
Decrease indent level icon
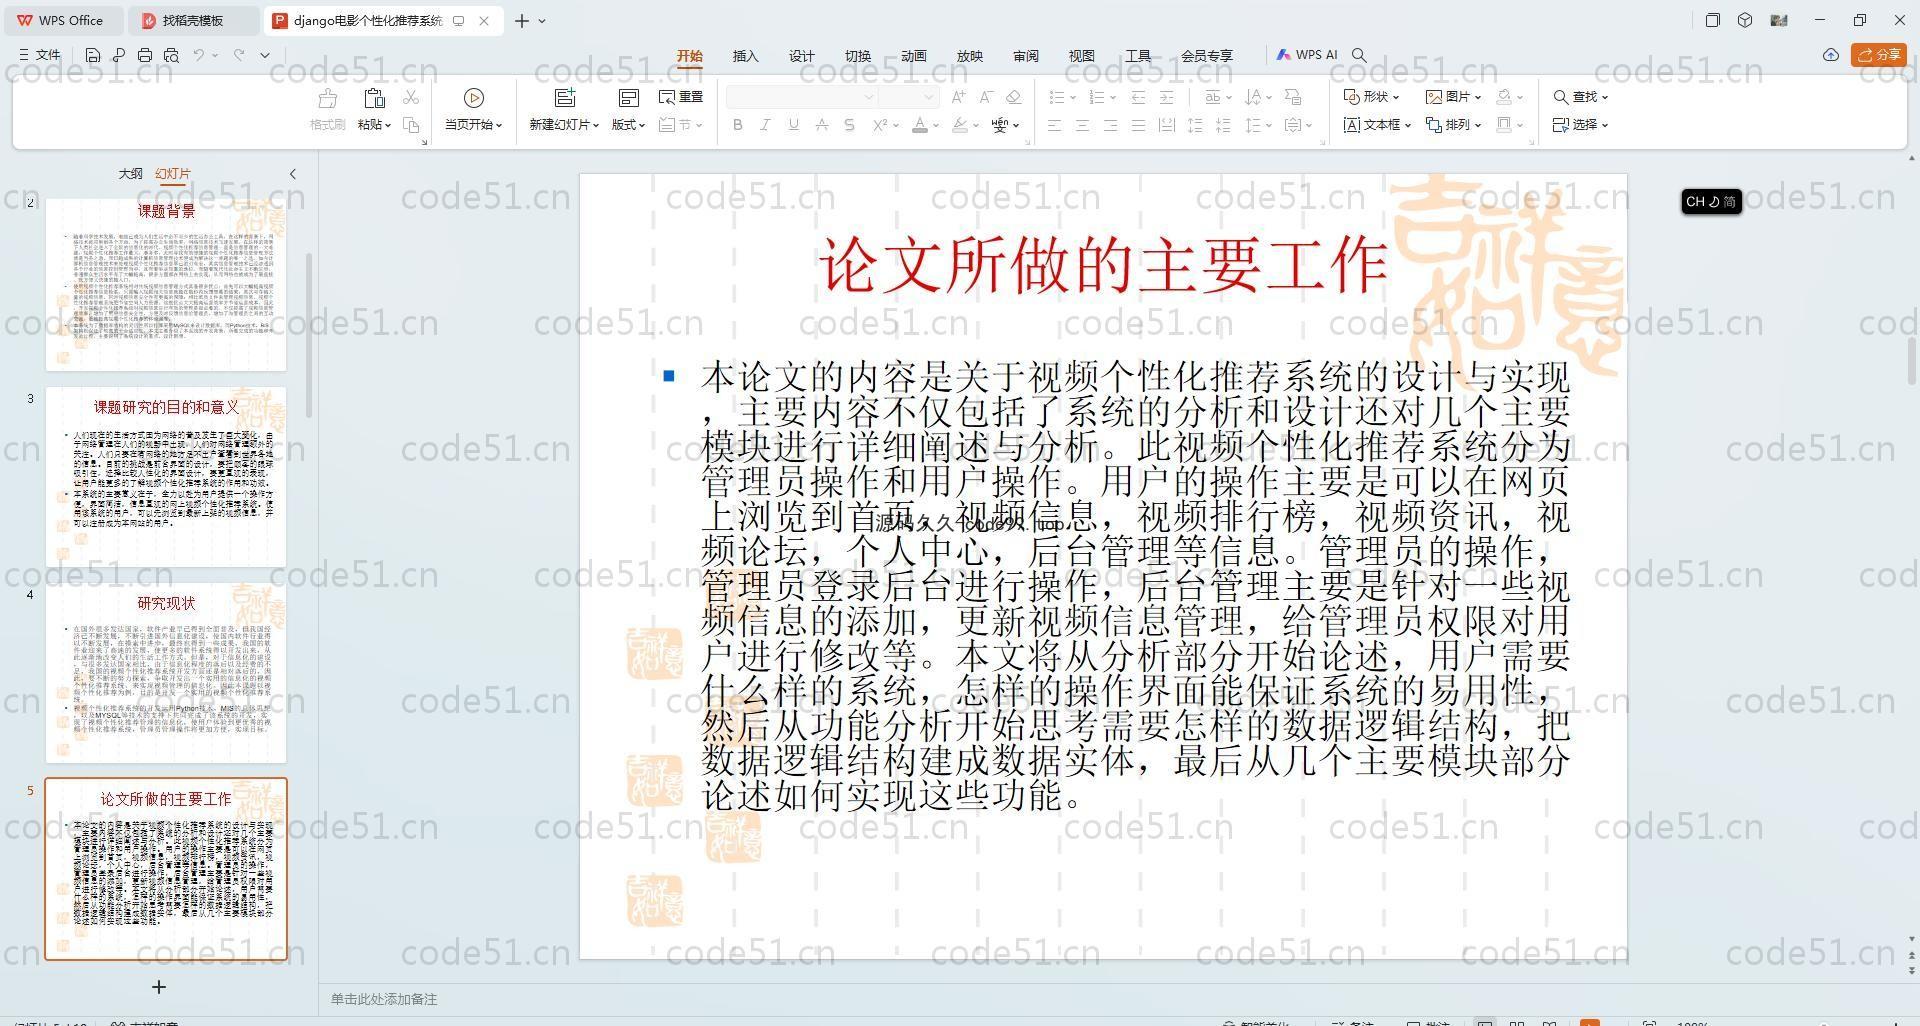coord(1138,97)
